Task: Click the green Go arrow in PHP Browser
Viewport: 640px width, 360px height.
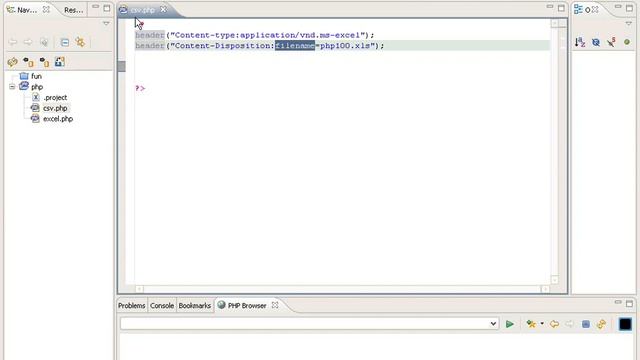Action: (509, 324)
